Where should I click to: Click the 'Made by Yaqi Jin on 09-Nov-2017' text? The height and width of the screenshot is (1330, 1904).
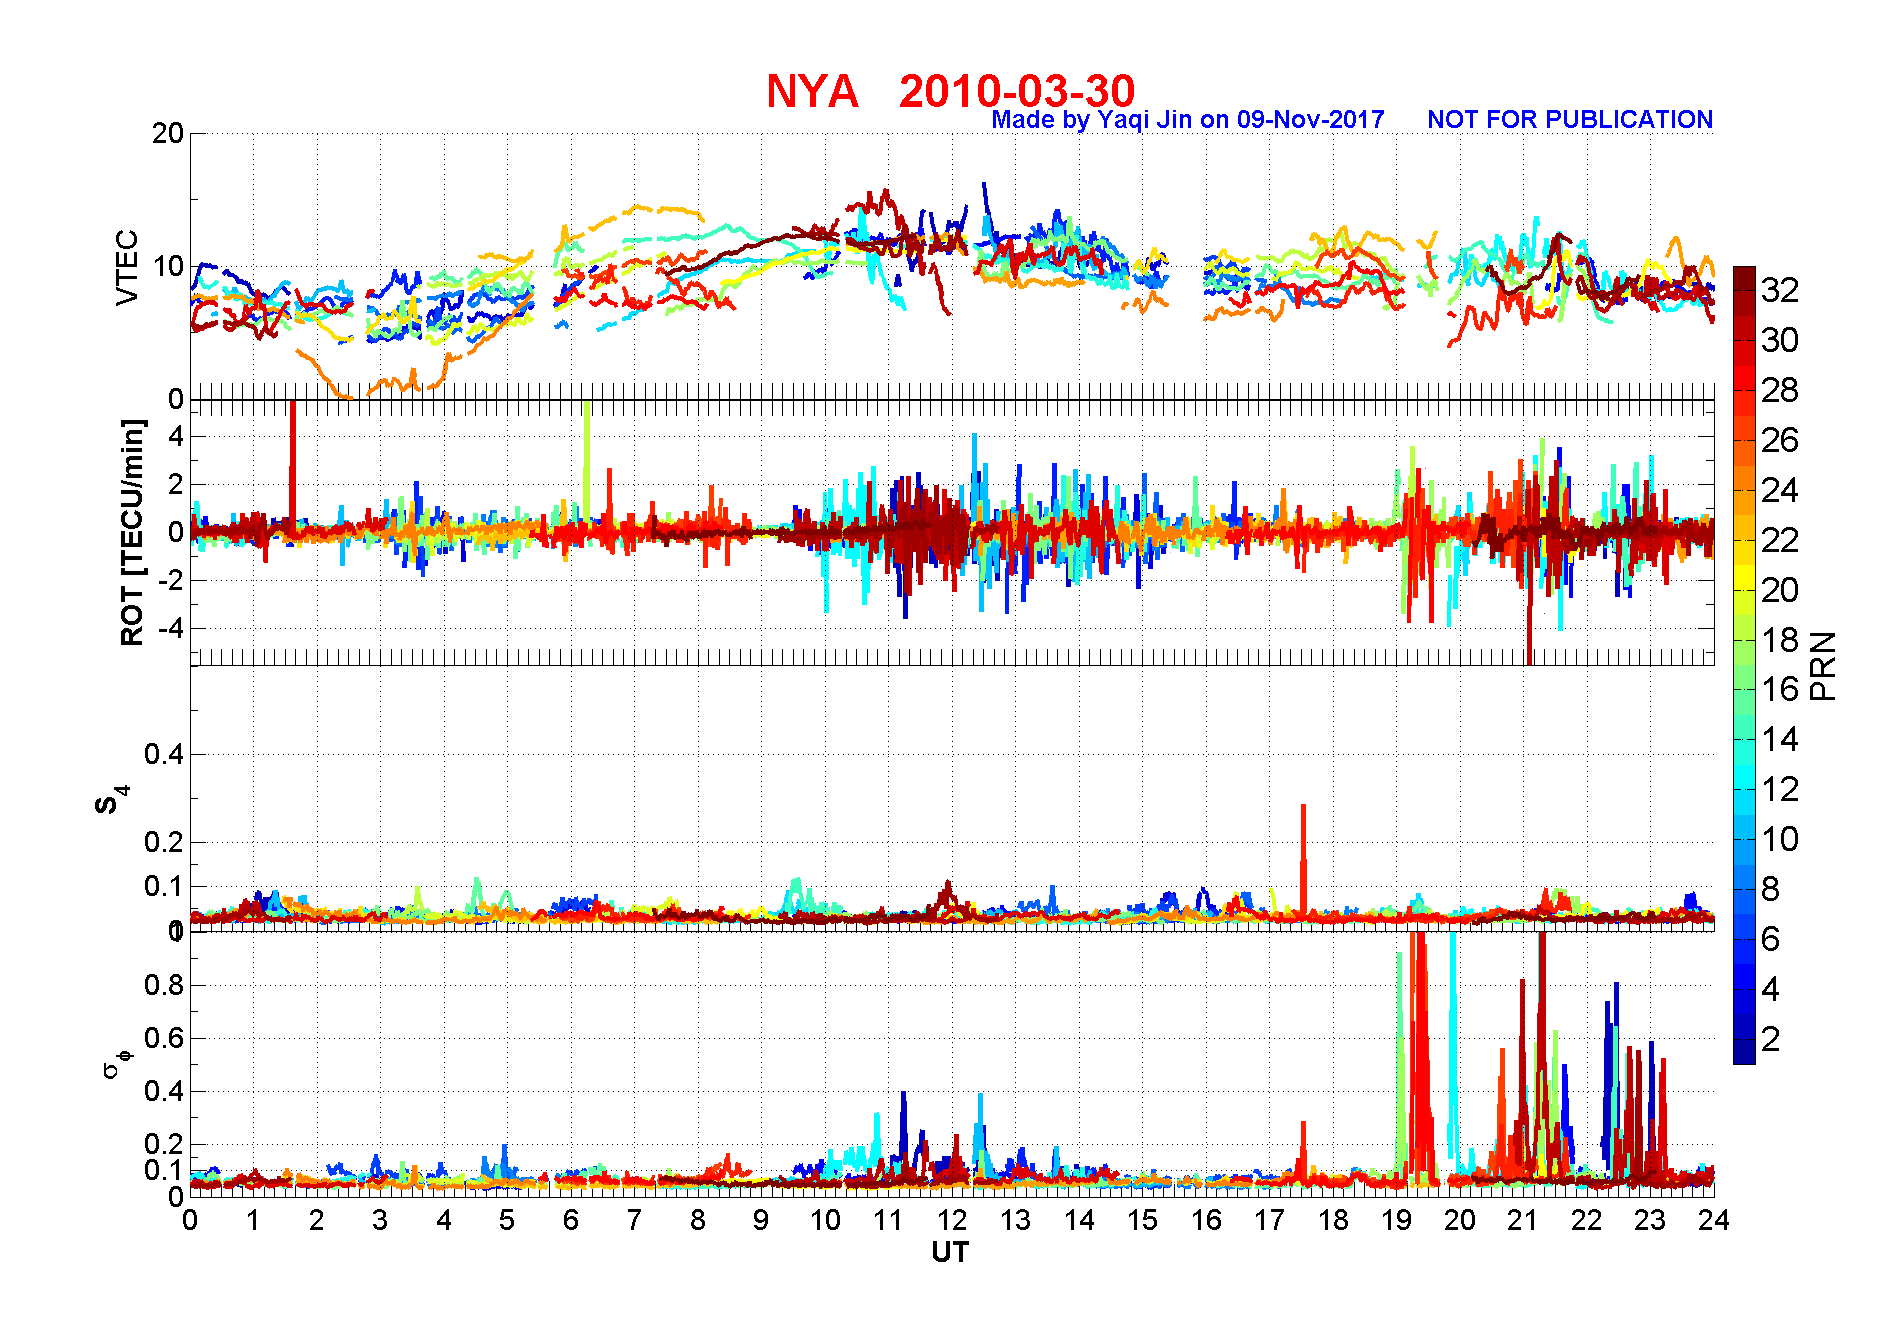click(x=1188, y=120)
